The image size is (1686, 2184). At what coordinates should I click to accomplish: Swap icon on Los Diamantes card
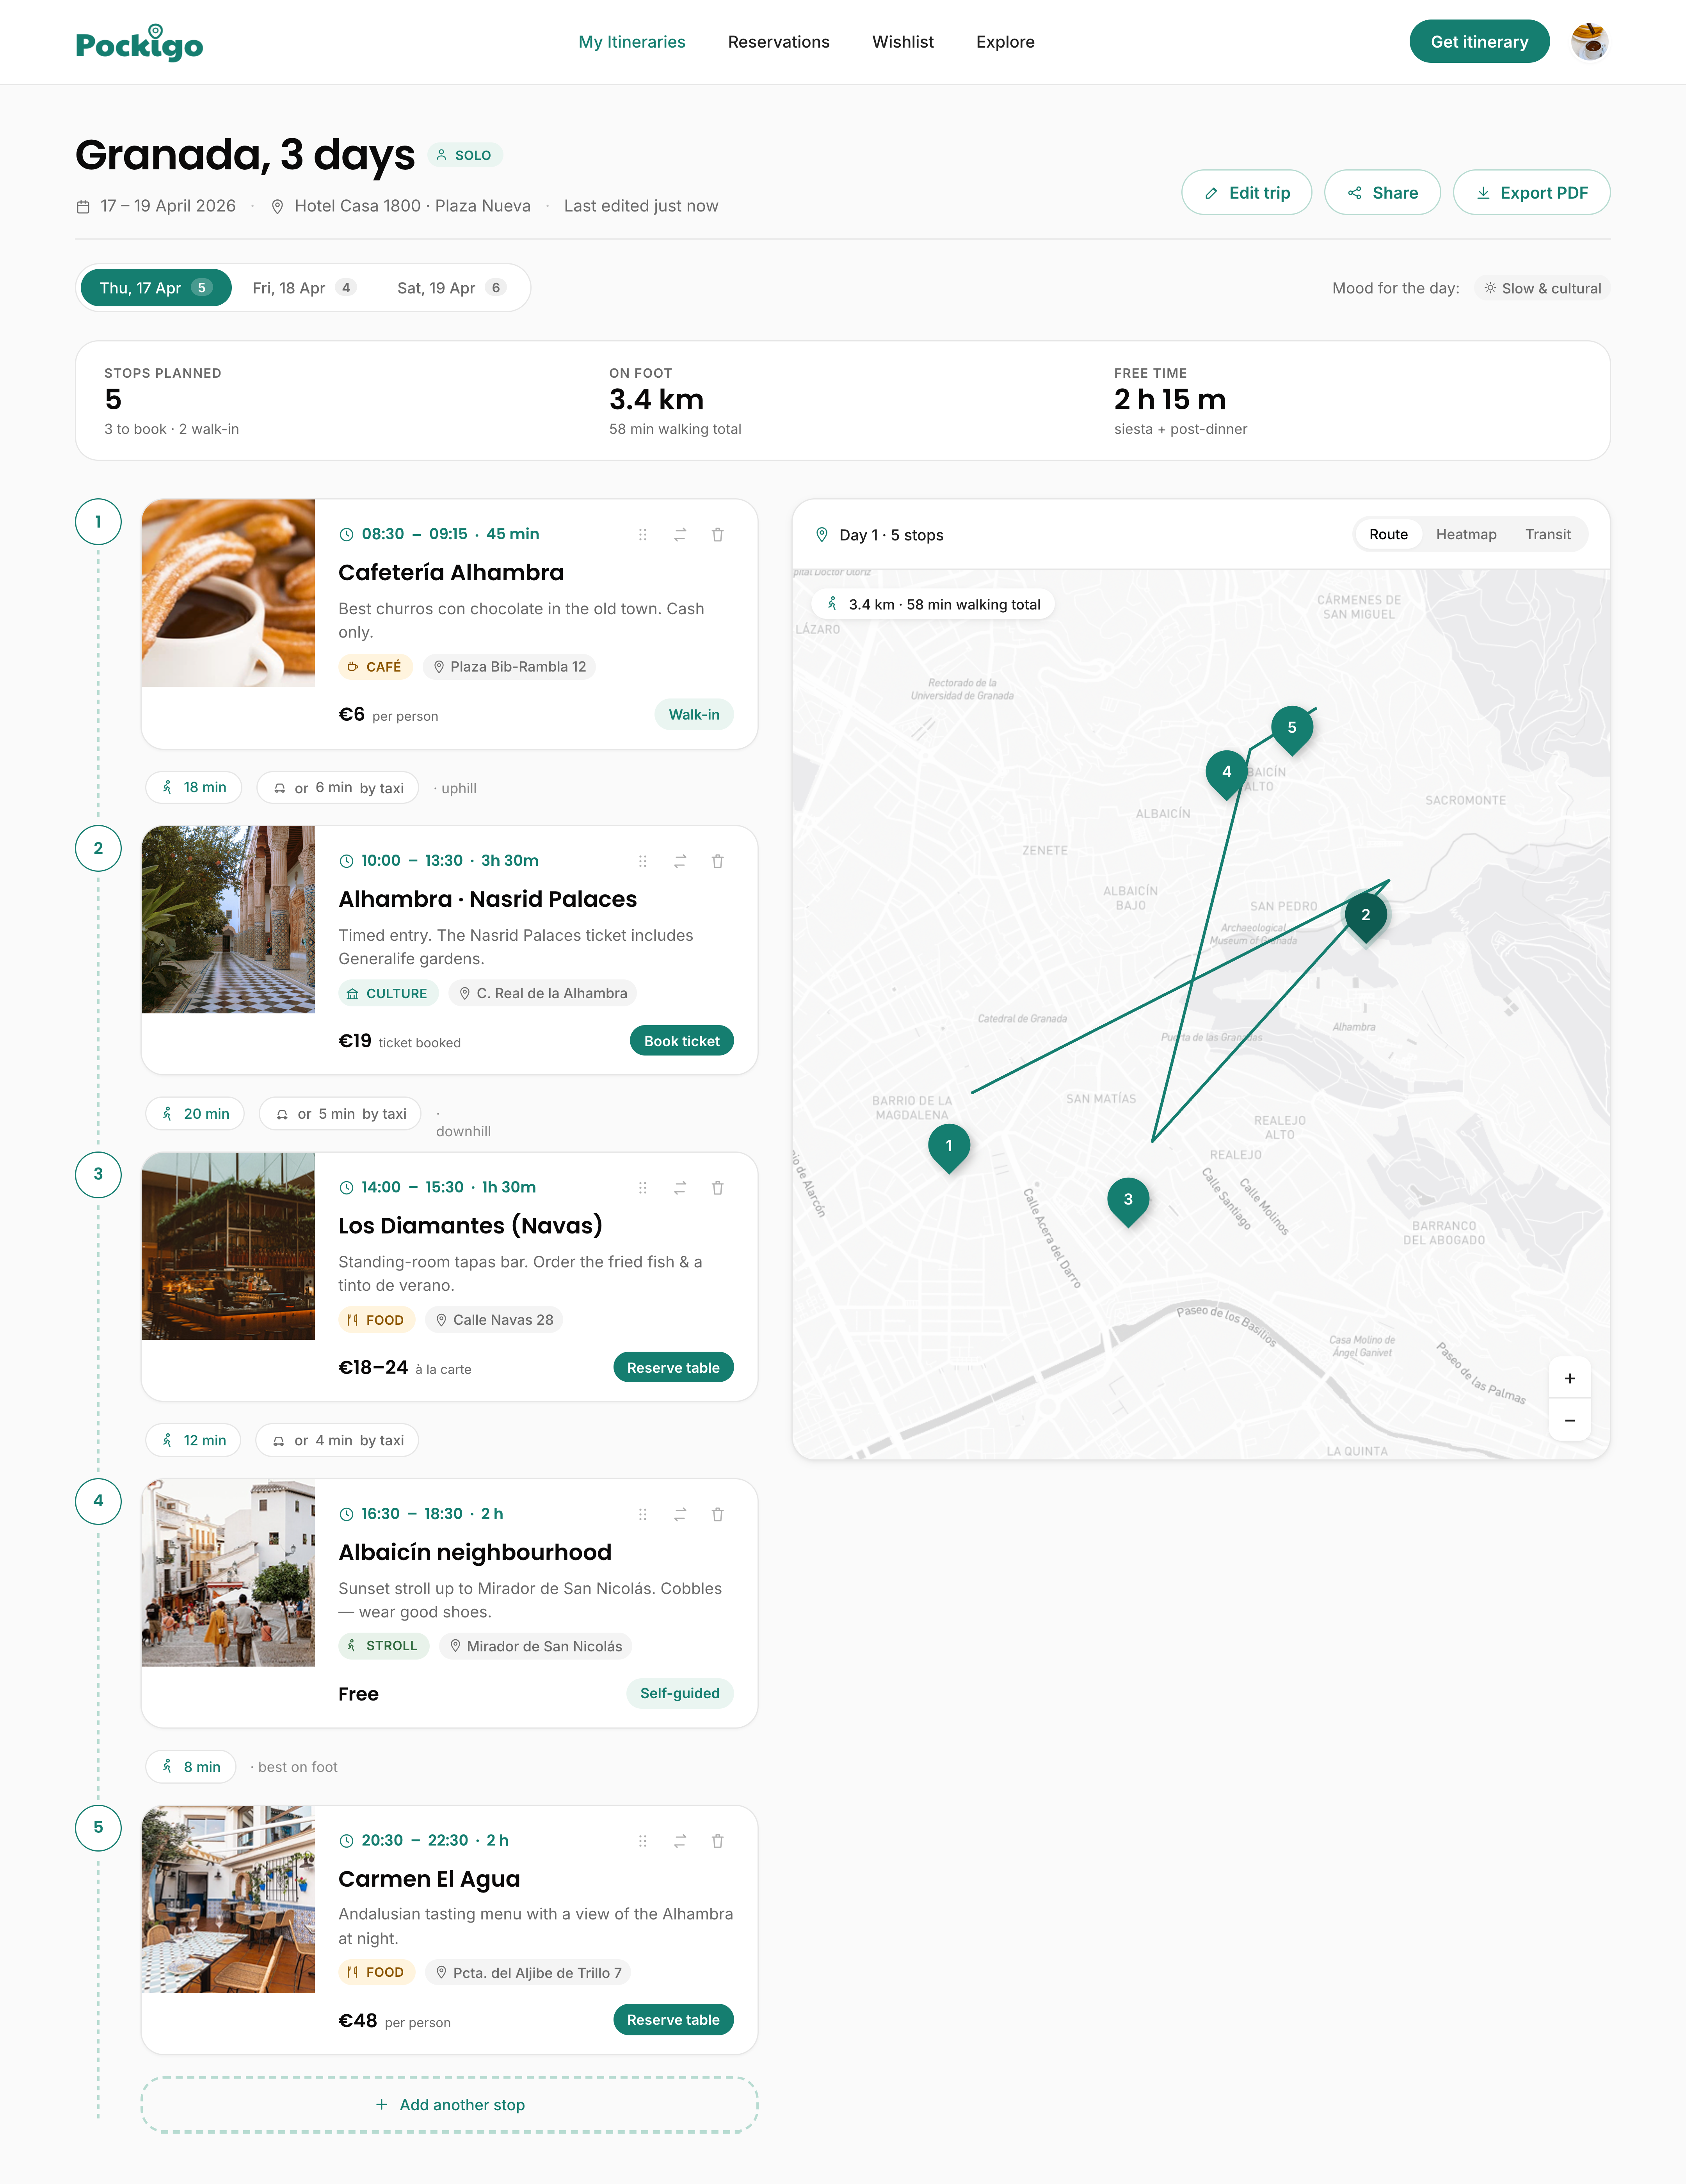point(680,1188)
